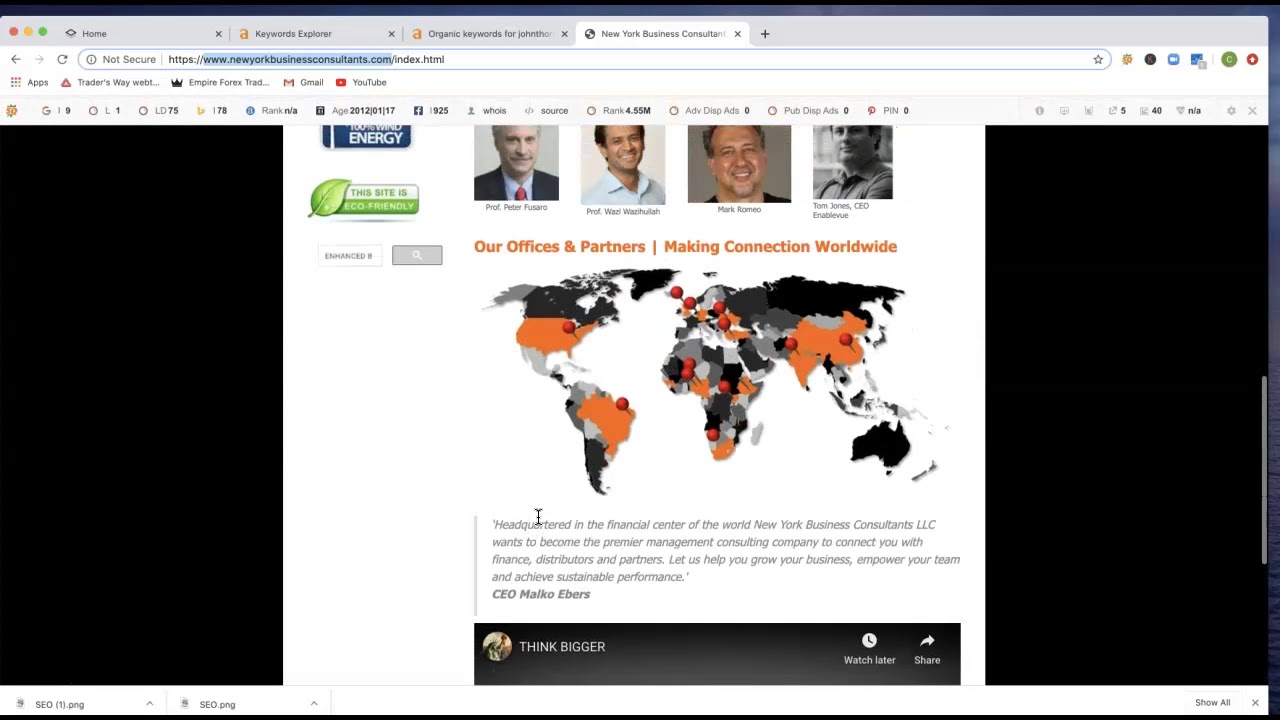1280x720 pixels.
Task: Click the 'Our Offices & Partners' heading
Action: 685,247
